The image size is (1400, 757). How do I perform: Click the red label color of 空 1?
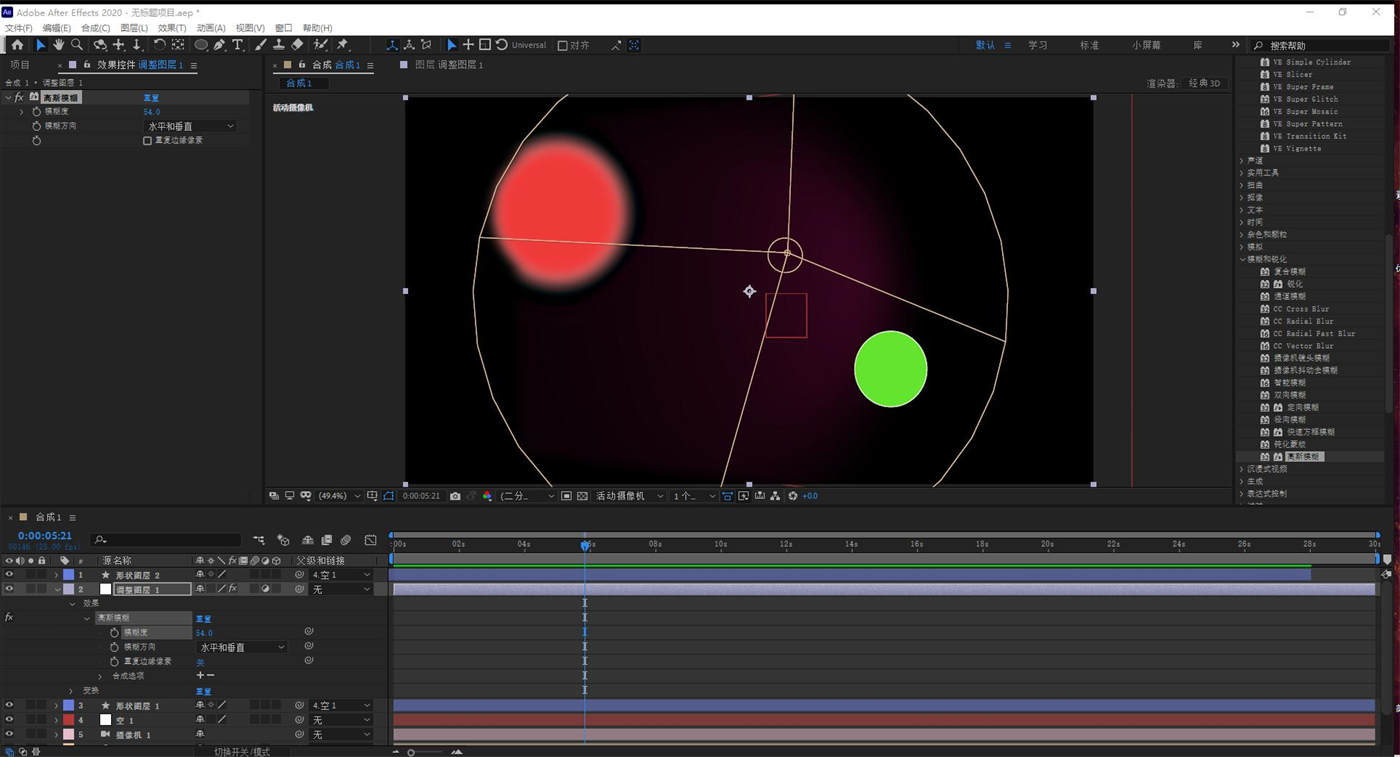click(68, 720)
